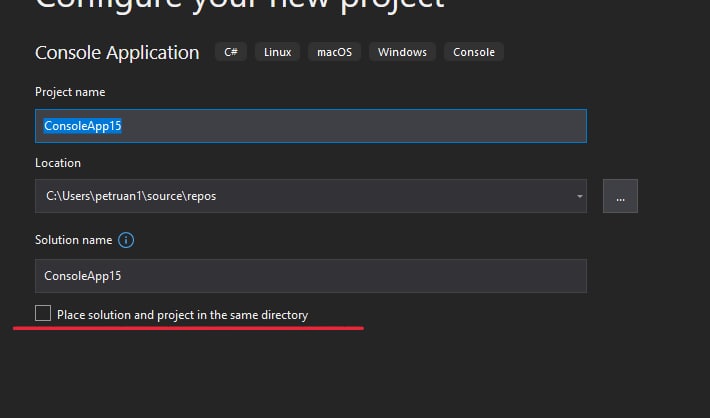Click the 'Place solution and project' checkbox label
Image resolution: width=710 pixels, height=418 pixels.
(182, 315)
